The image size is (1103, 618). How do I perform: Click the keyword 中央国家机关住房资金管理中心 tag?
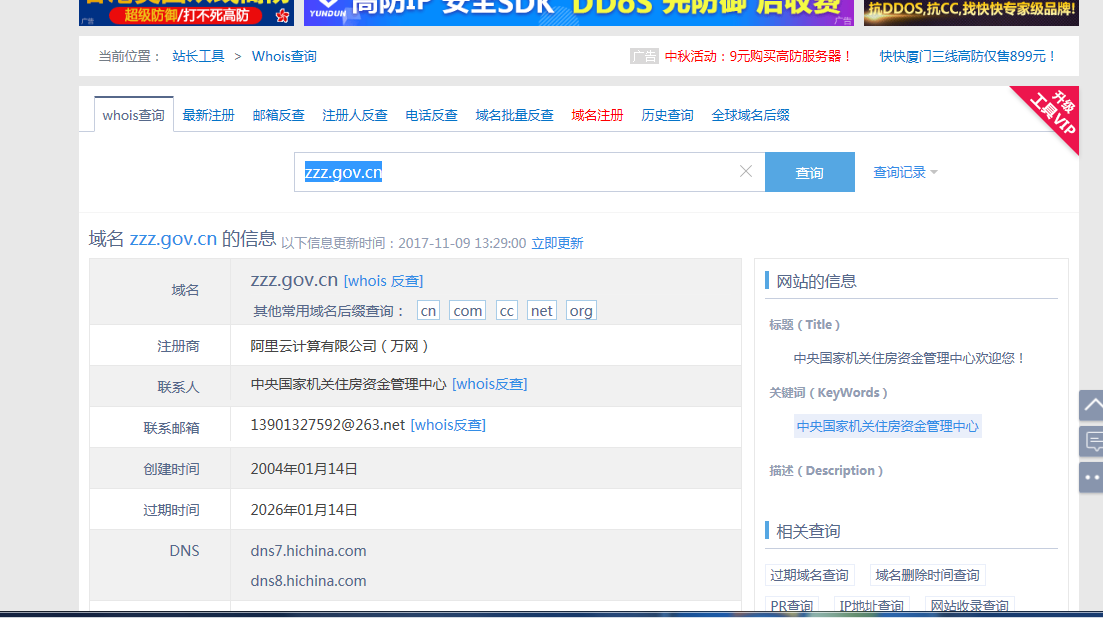click(887, 426)
